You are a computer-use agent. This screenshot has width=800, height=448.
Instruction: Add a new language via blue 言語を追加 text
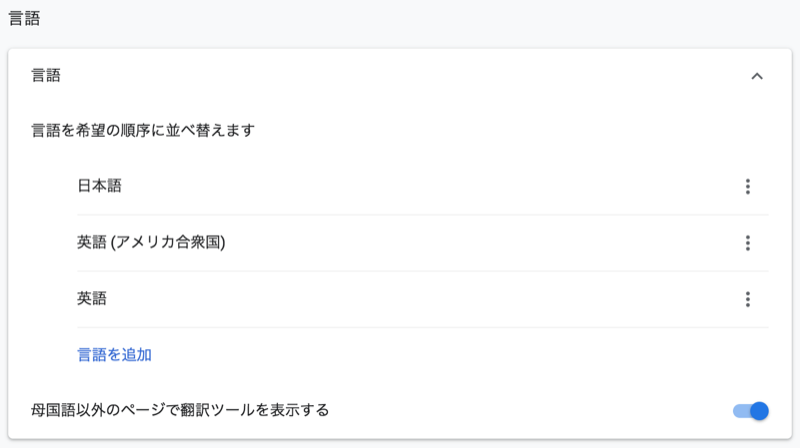click(114, 355)
